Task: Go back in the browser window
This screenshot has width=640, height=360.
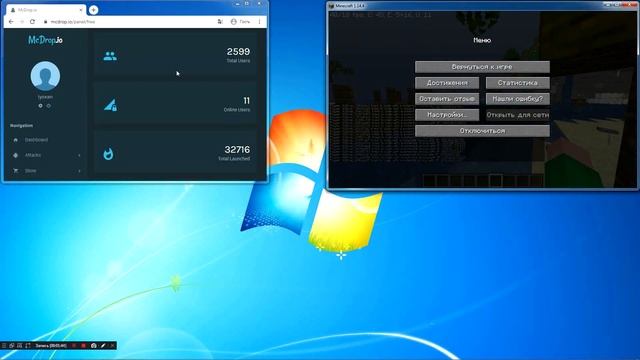Action: click(11, 22)
